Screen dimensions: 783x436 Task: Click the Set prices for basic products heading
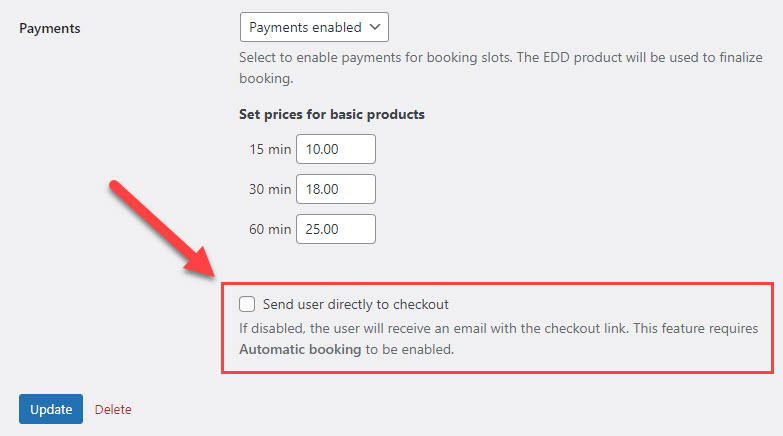(332, 114)
